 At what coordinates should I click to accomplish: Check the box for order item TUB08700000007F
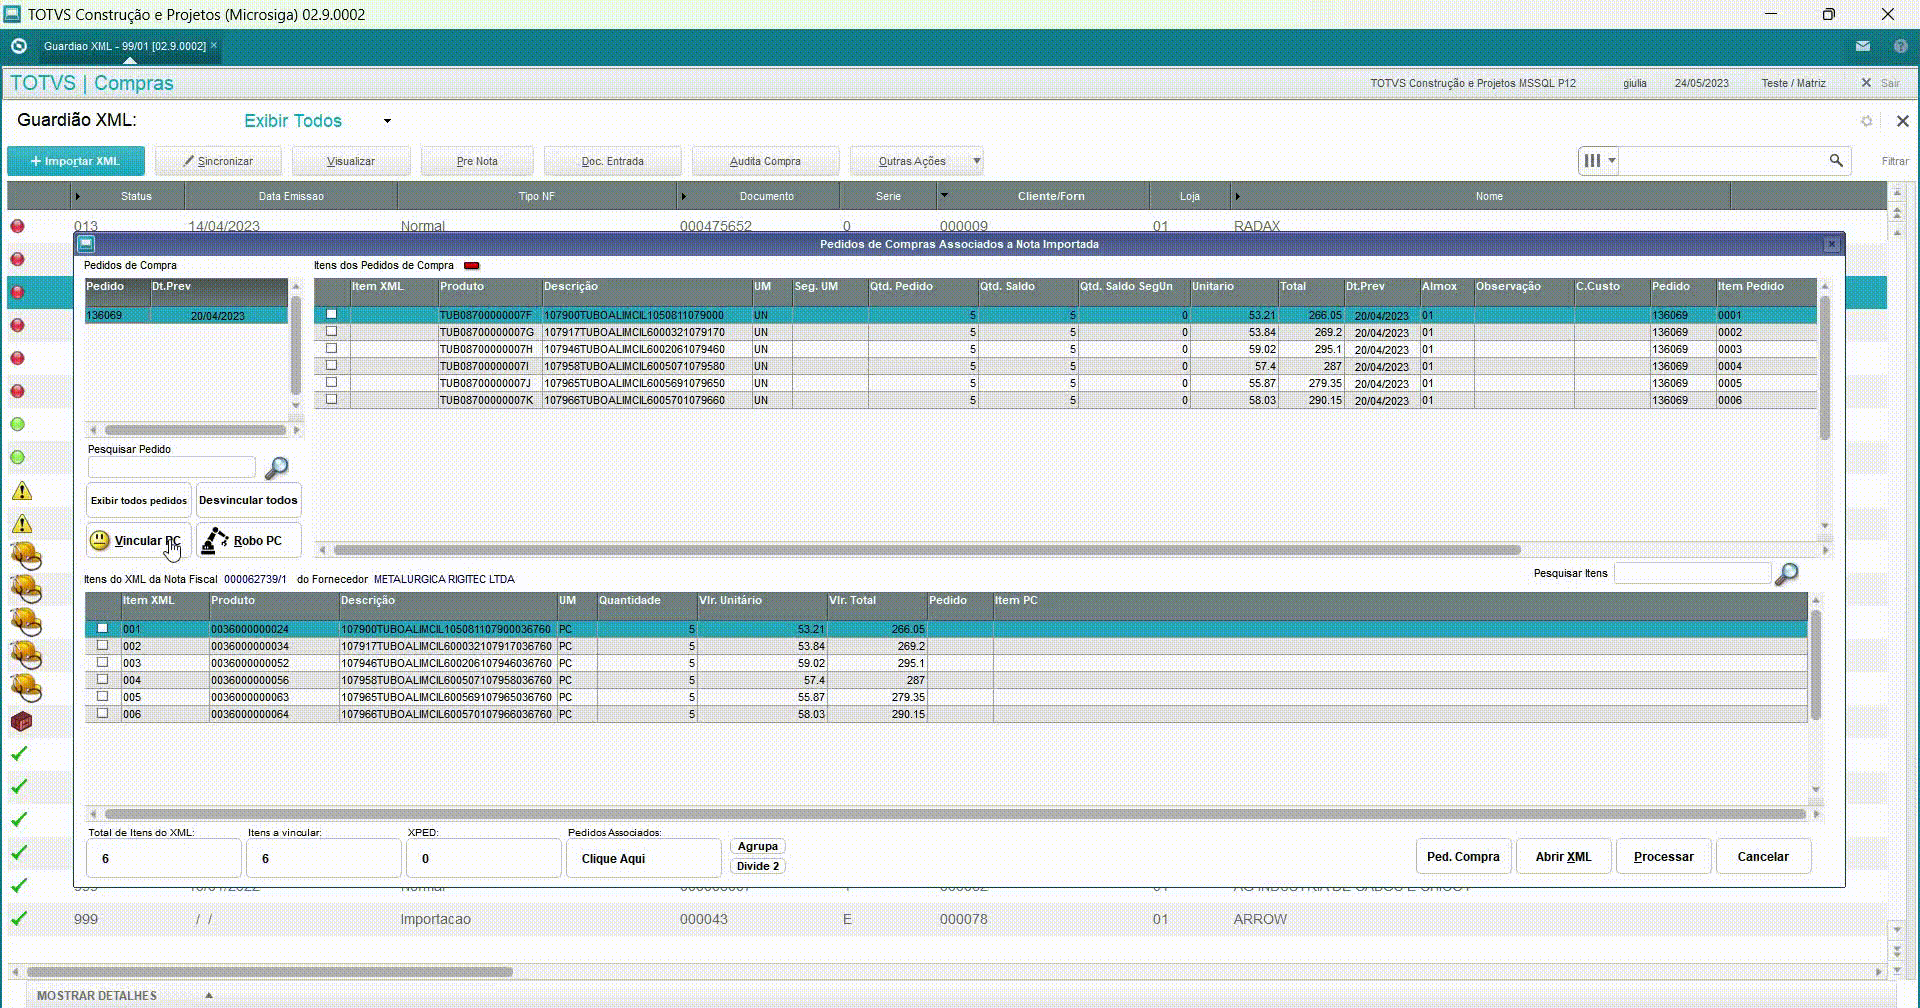(x=331, y=315)
